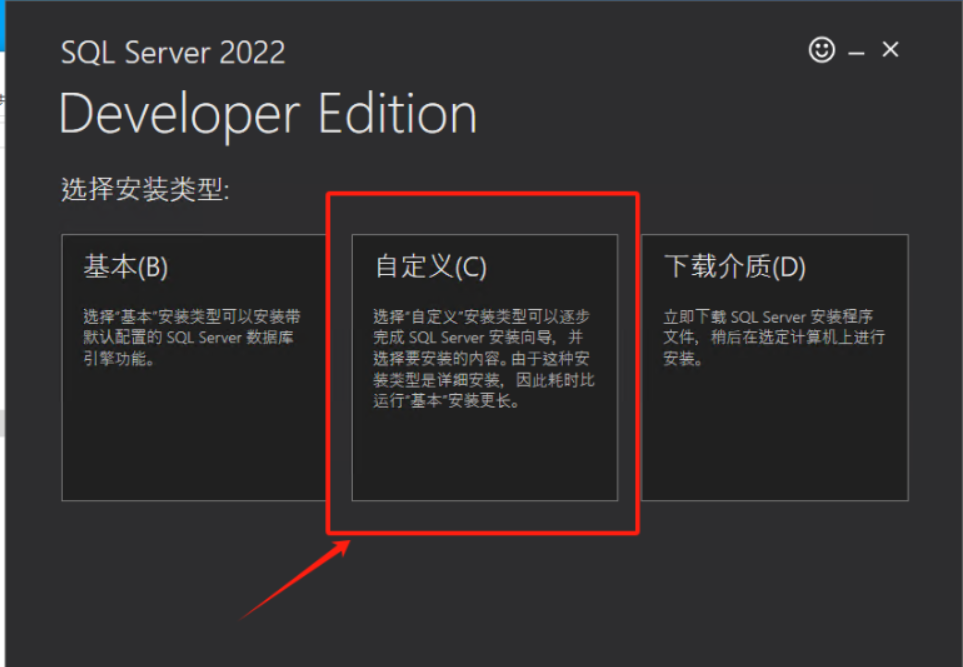Image resolution: width=963 pixels, height=667 pixels.
Task: Click the Developer Edition title text
Action: pyautogui.click(x=268, y=115)
